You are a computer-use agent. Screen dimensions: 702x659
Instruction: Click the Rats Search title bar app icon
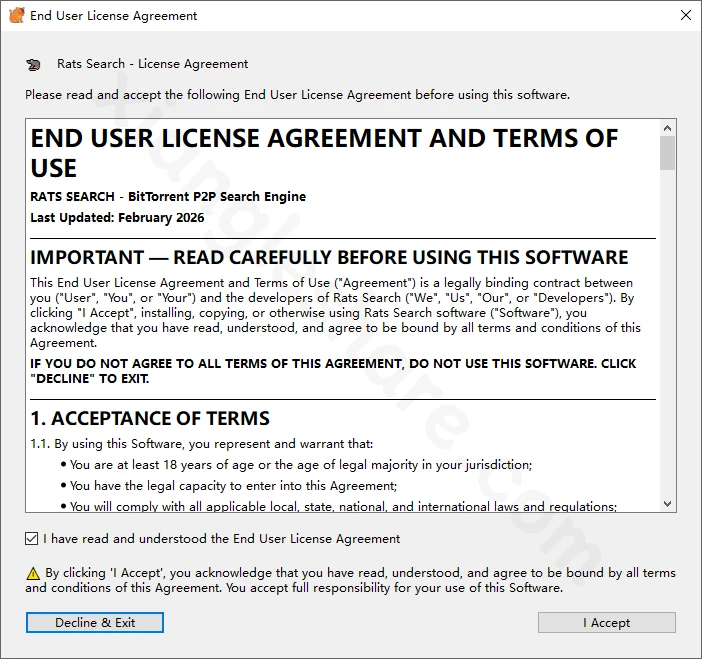[x=17, y=16]
